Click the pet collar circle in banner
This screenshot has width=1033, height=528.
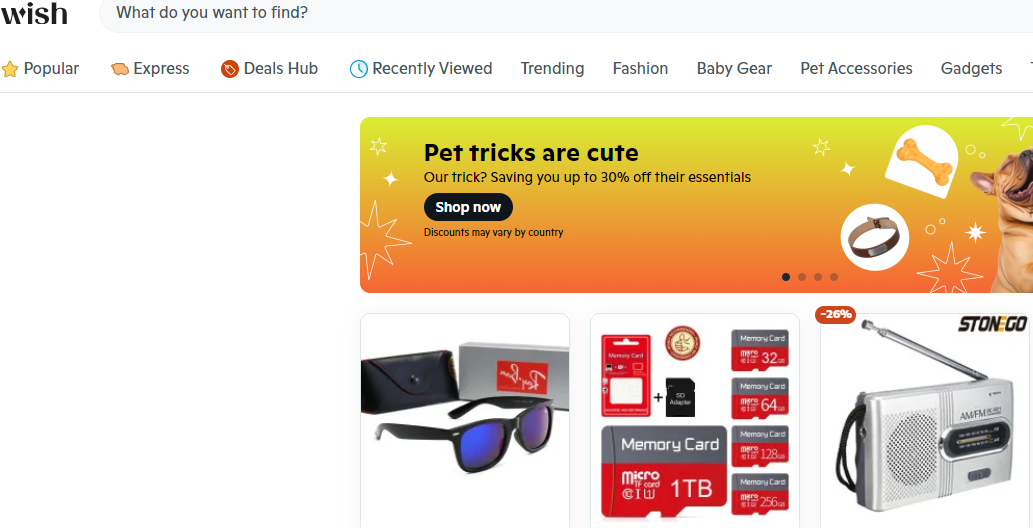875,237
